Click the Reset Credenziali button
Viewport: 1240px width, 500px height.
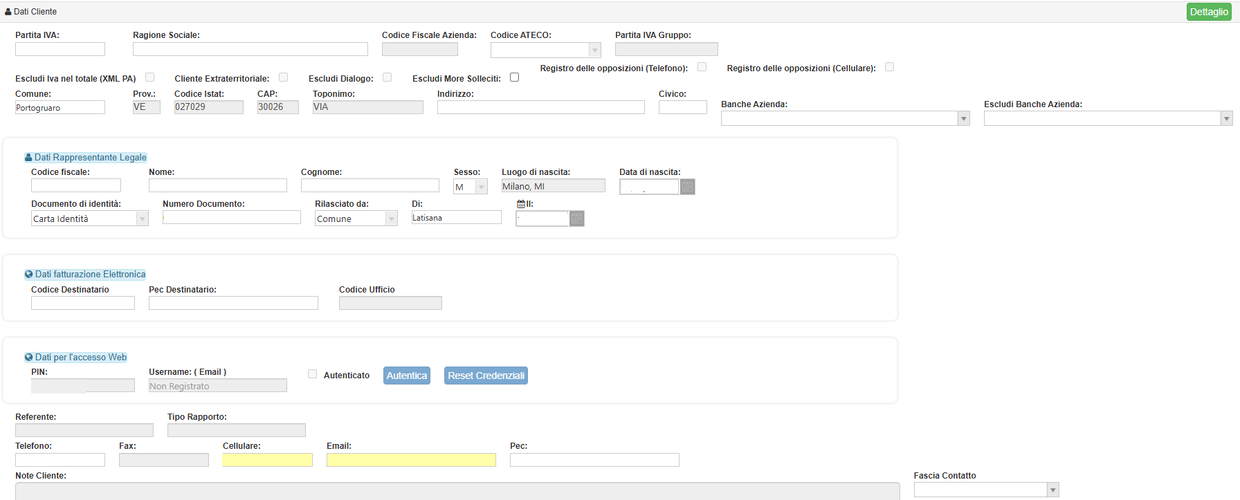486,376
